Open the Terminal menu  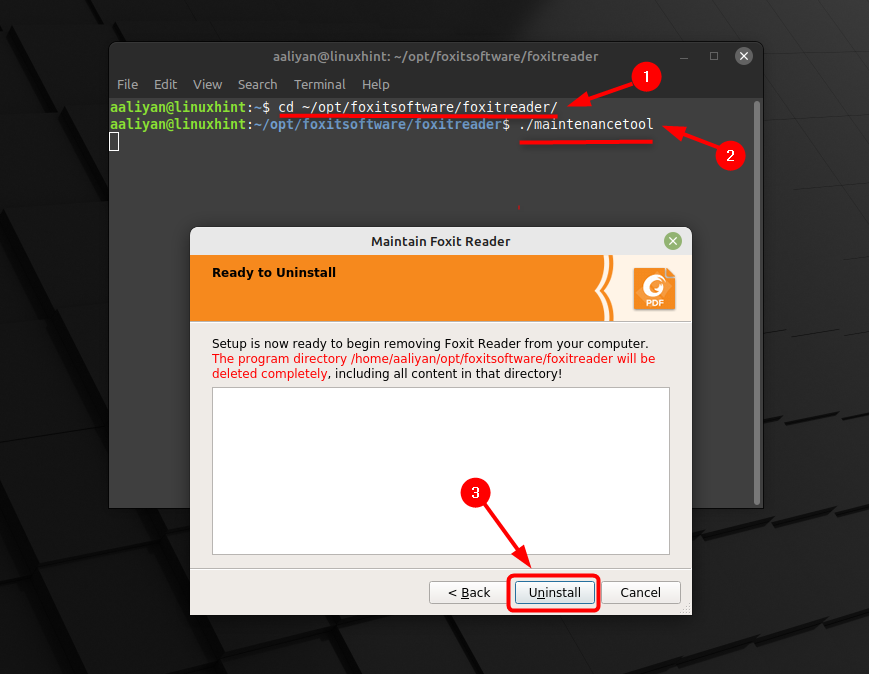320,84
